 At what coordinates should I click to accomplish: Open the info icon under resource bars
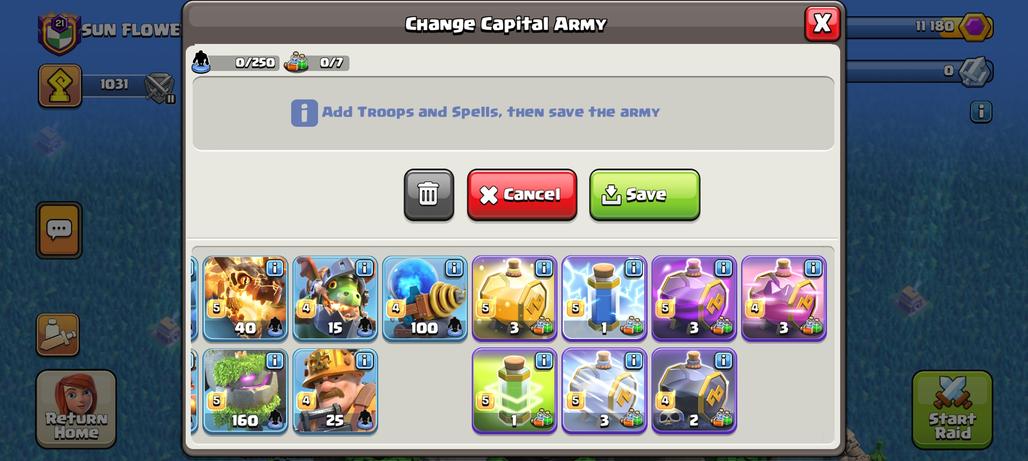[981, 111]
